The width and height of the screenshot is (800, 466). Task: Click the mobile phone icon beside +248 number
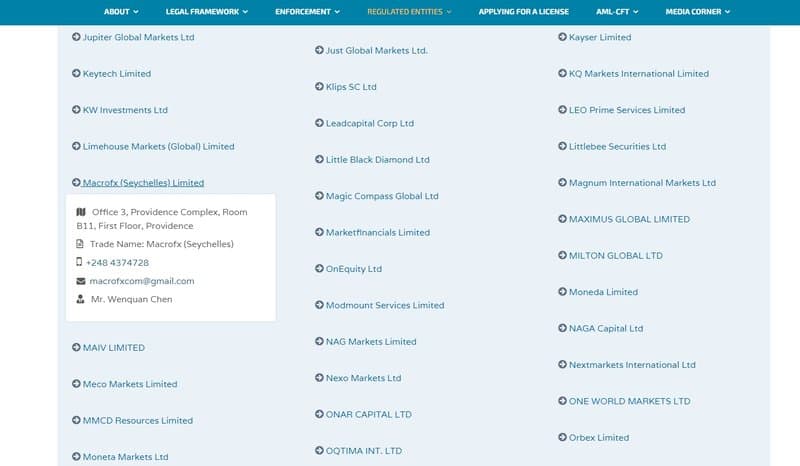(79, 262)
